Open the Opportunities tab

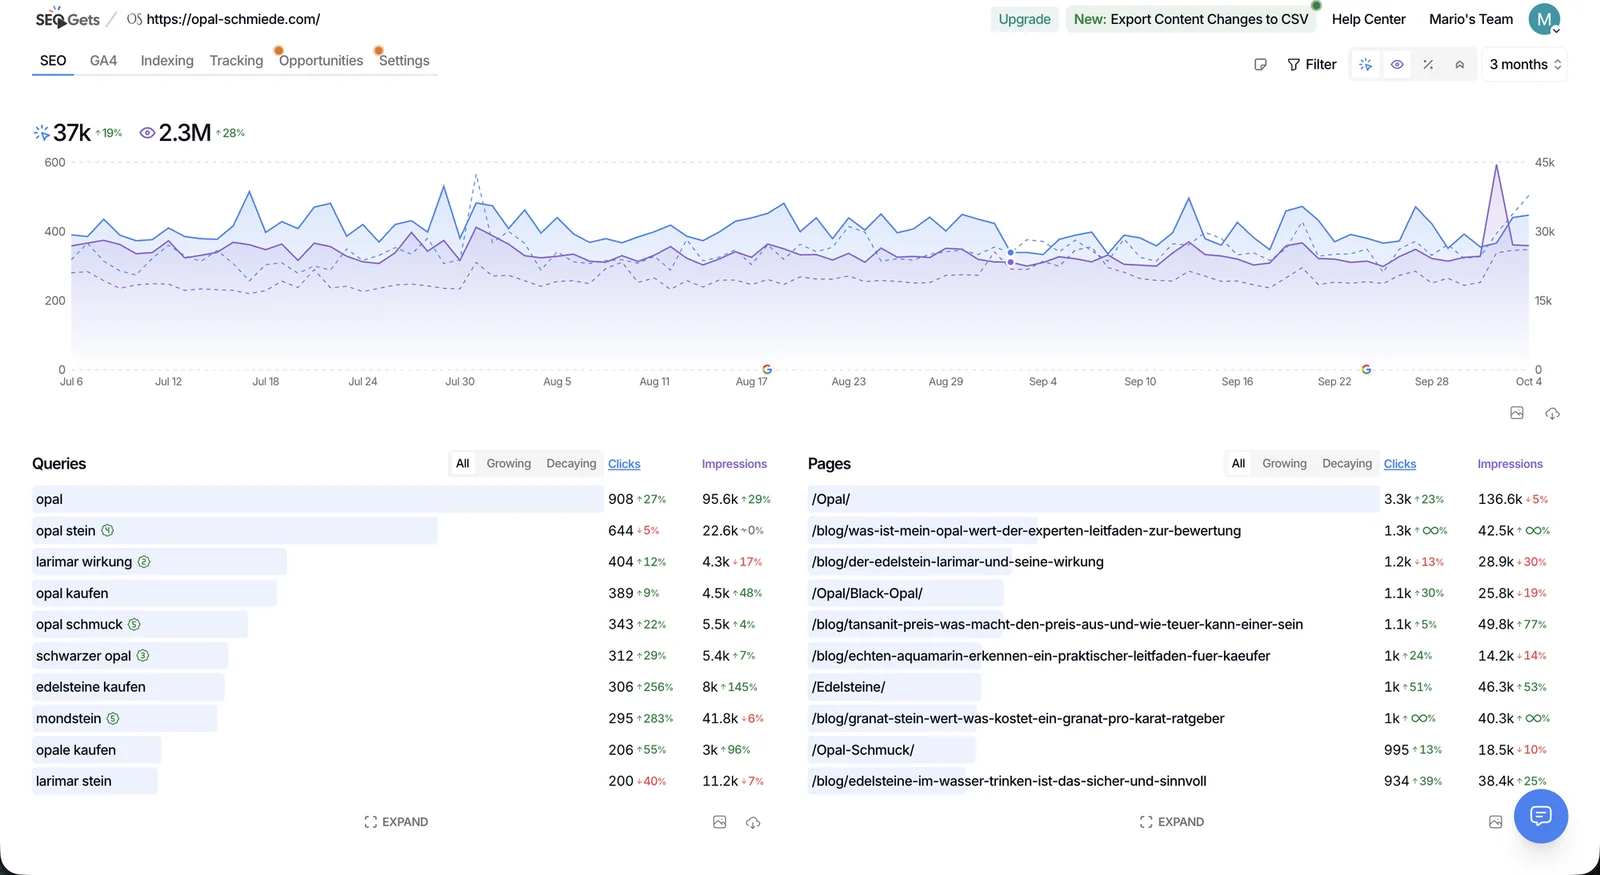[321, 60]
